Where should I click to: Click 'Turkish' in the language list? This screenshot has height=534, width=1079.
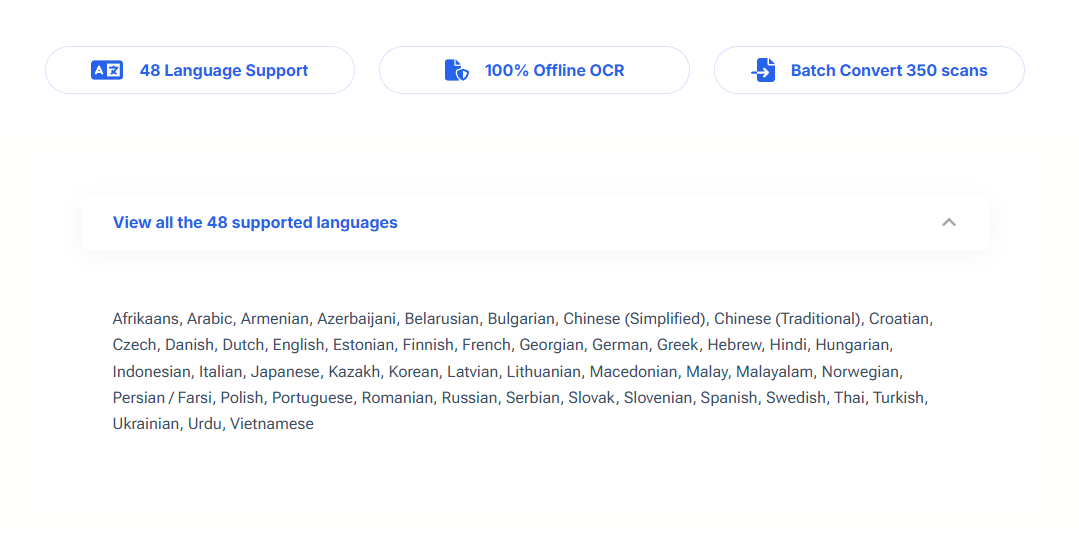(x=899, y=398)
